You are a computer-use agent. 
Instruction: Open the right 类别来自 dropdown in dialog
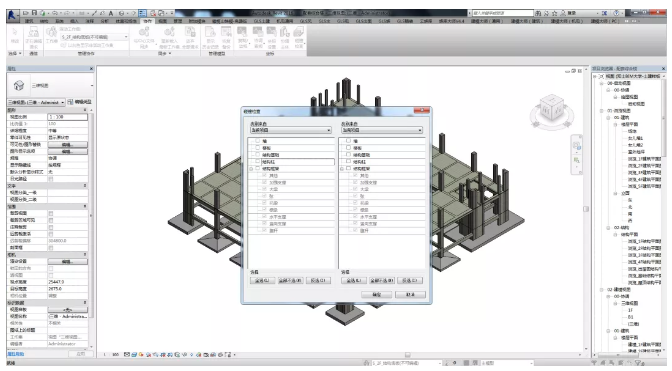click(382, 130)
